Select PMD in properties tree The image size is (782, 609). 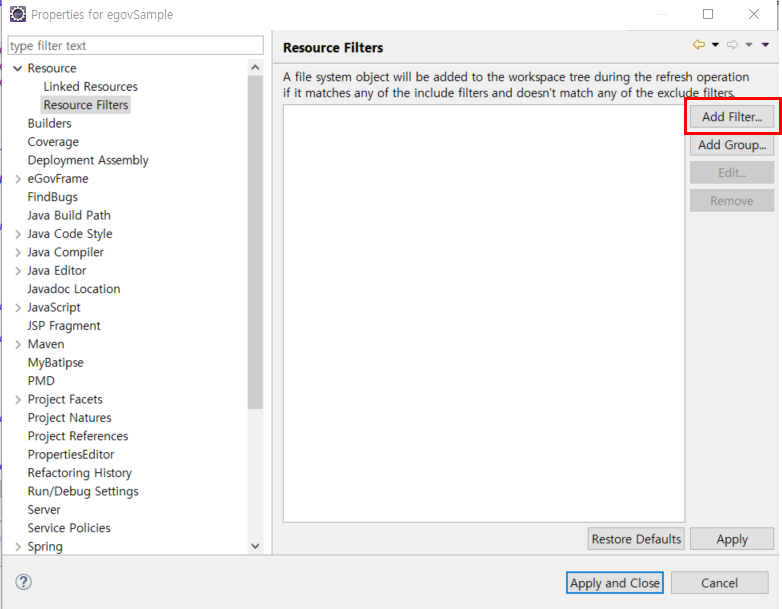click(41, 381)
